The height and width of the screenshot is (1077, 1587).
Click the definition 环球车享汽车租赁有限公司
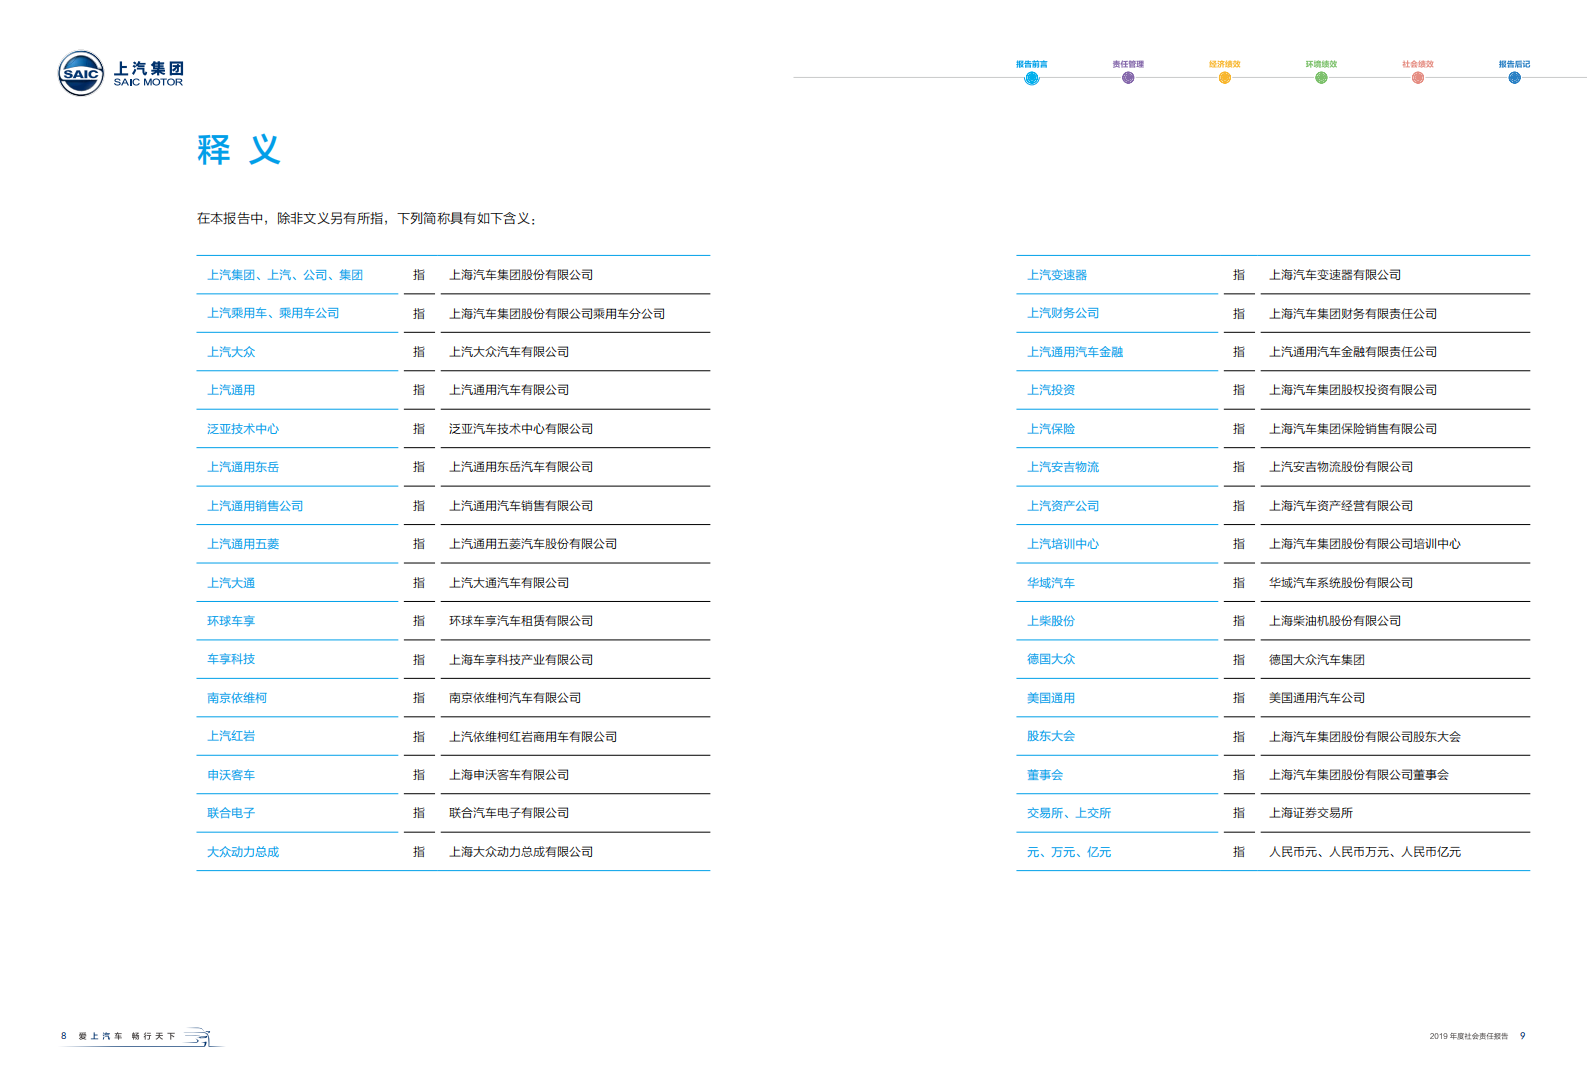pos(521,621)
